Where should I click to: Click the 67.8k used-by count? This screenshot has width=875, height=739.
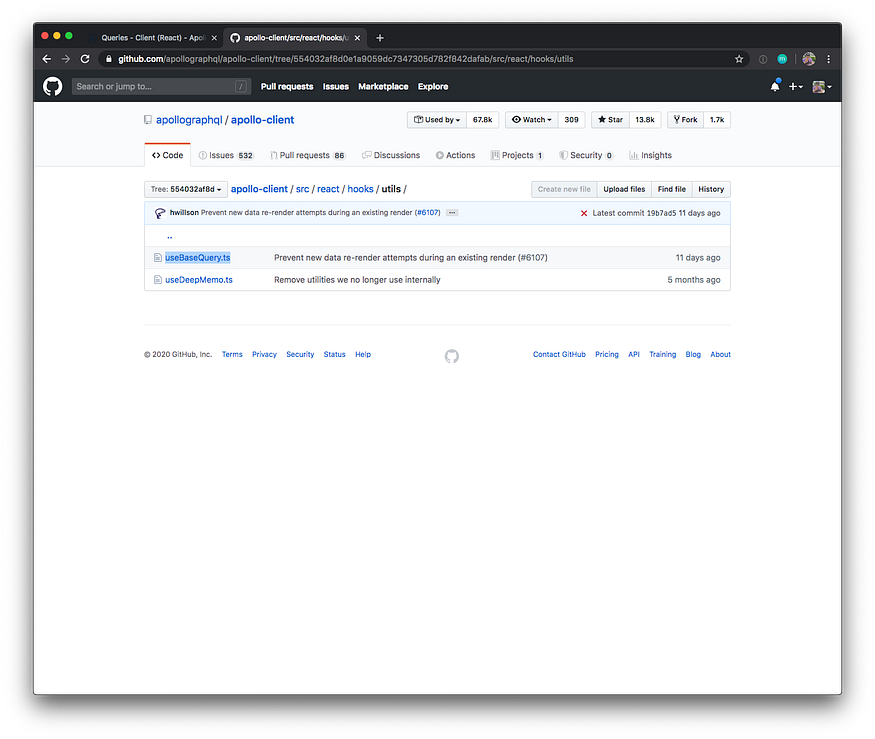(482, 119)
